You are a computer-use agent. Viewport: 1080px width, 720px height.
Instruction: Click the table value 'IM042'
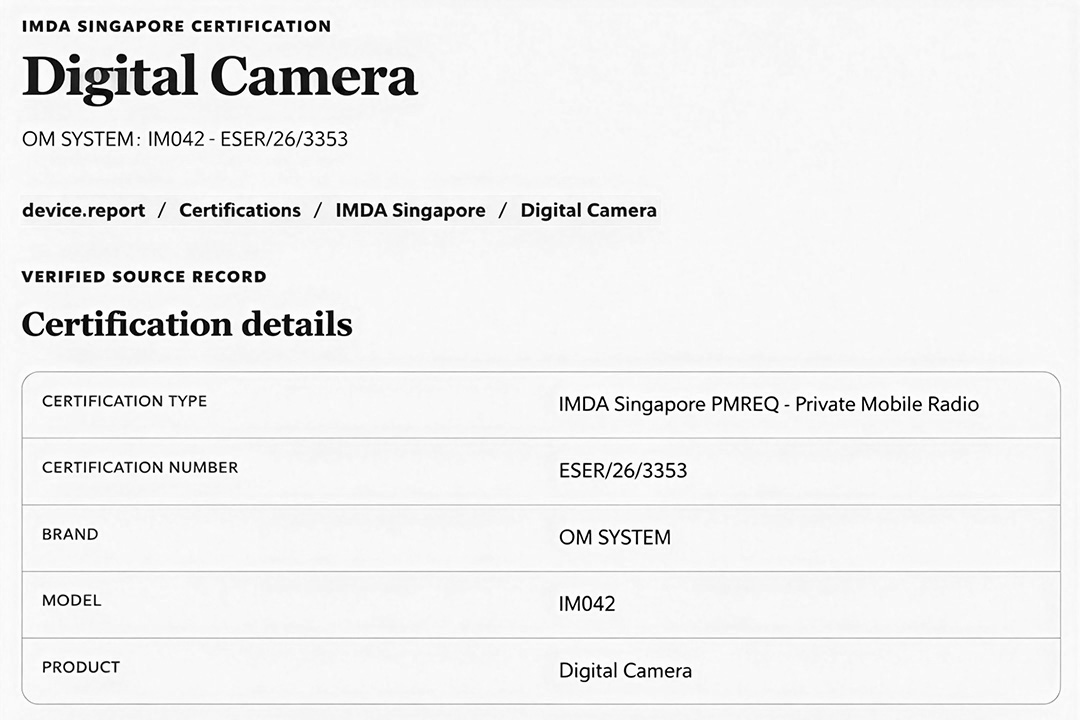tap(587, 604)
